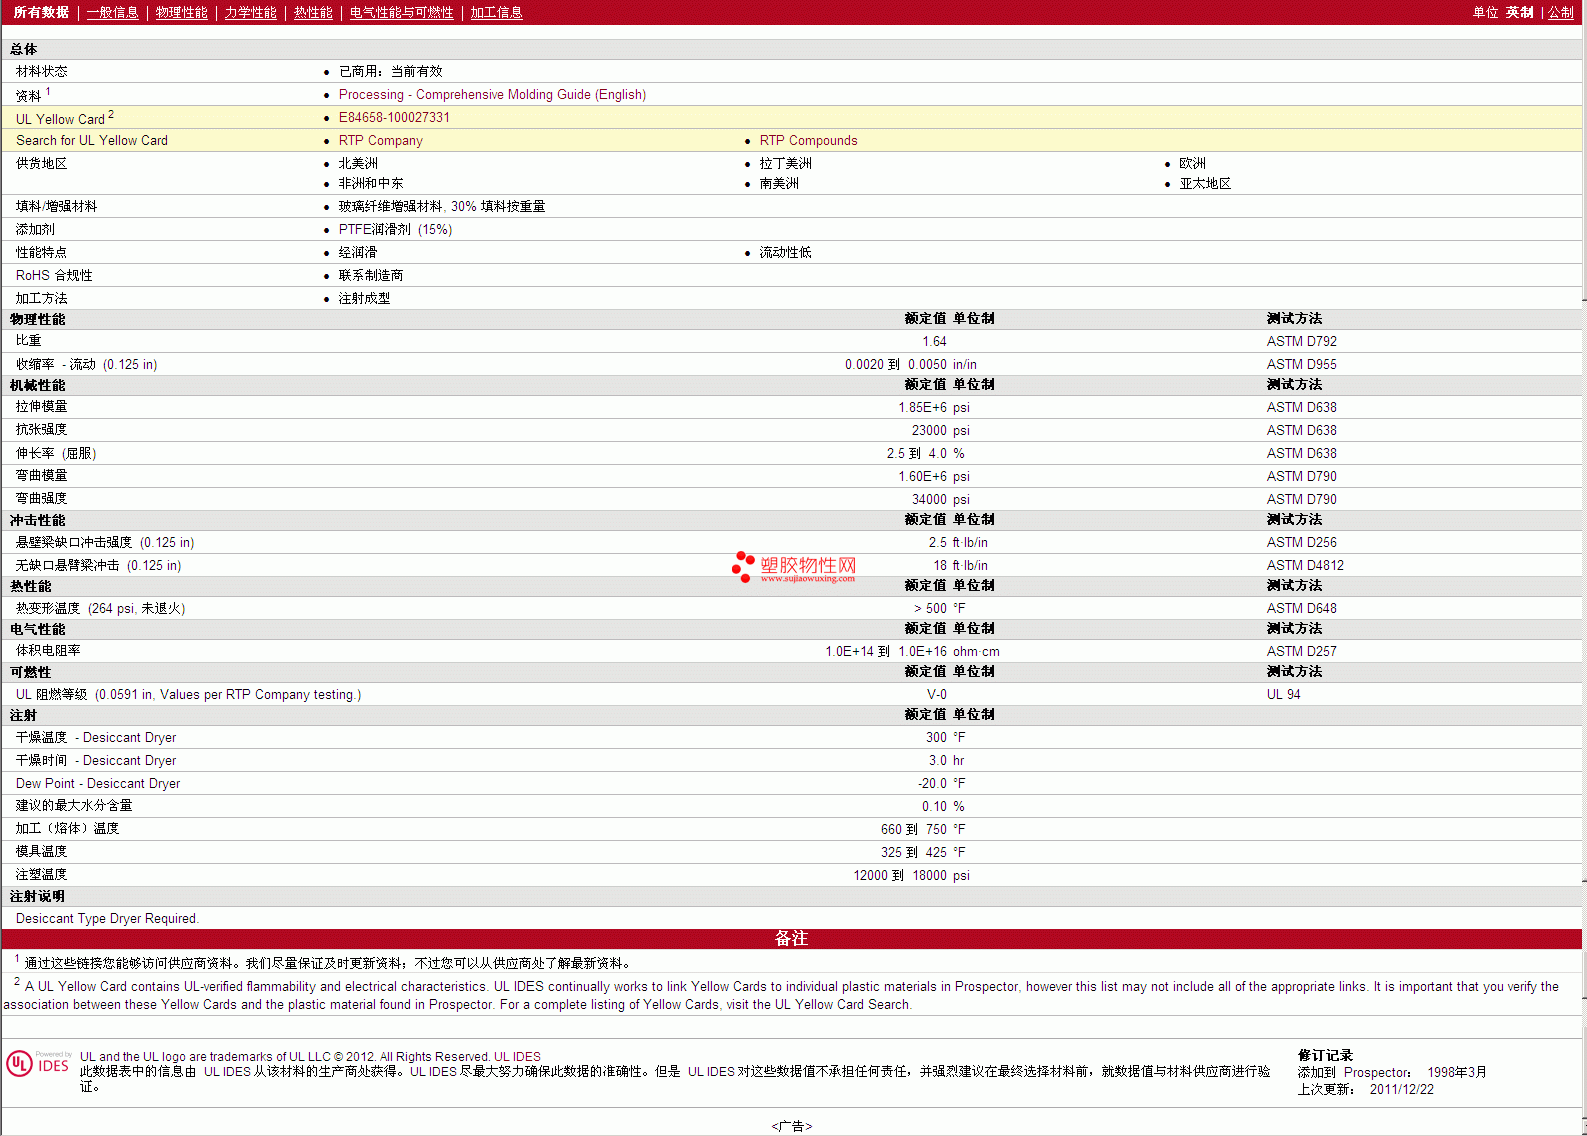Click footnote 2 superscript beside UL Yellow Card
This screenshot has width=1587, height=1136.
(x=111, y=114)
